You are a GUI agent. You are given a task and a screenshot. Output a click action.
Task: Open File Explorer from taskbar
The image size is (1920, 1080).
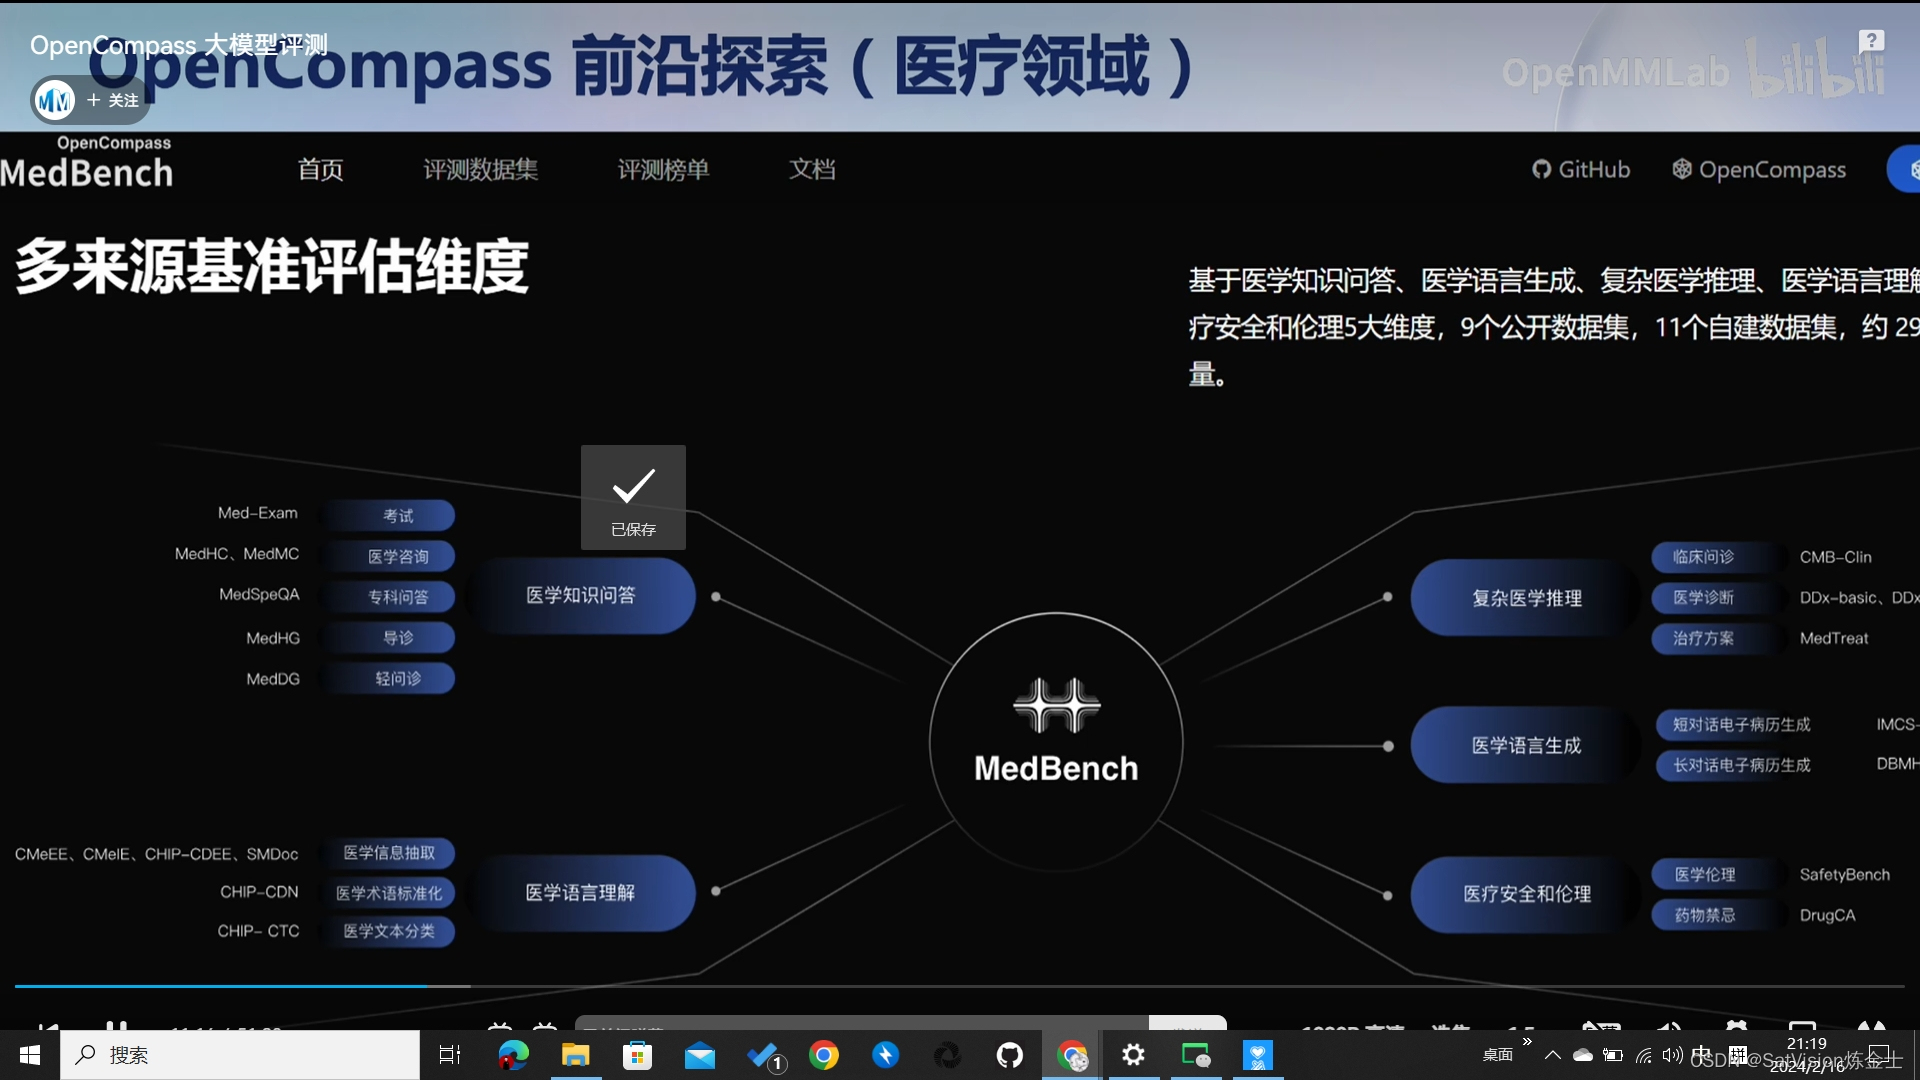point(575,1055)
